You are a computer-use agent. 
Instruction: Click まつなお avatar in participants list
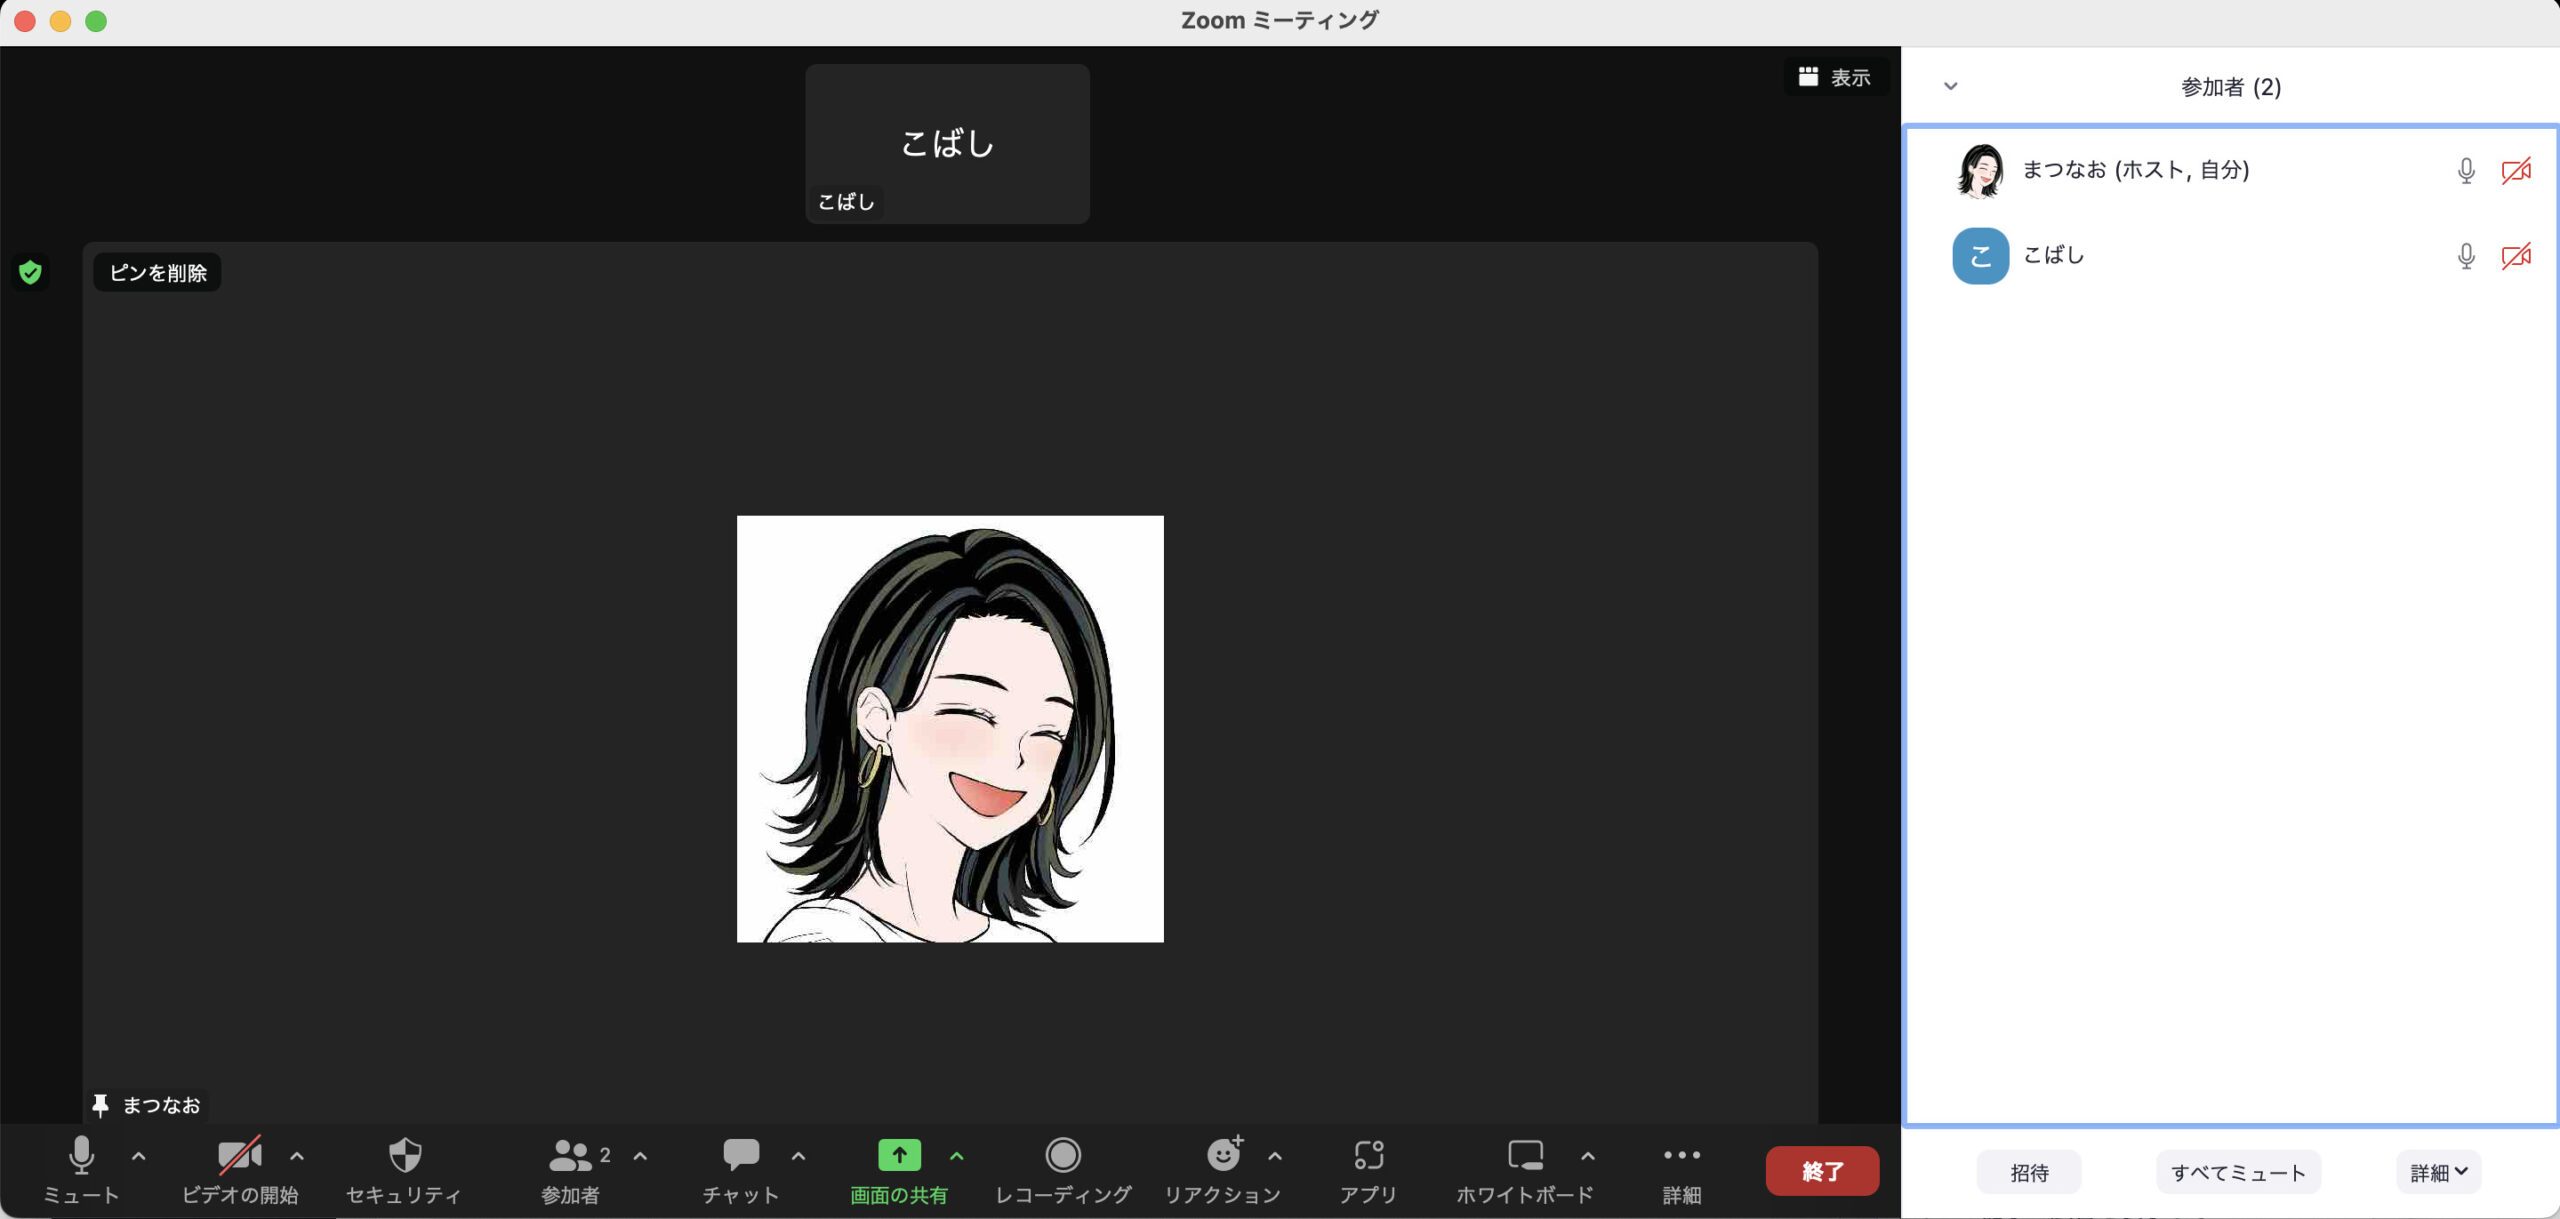coord(1980,171)
